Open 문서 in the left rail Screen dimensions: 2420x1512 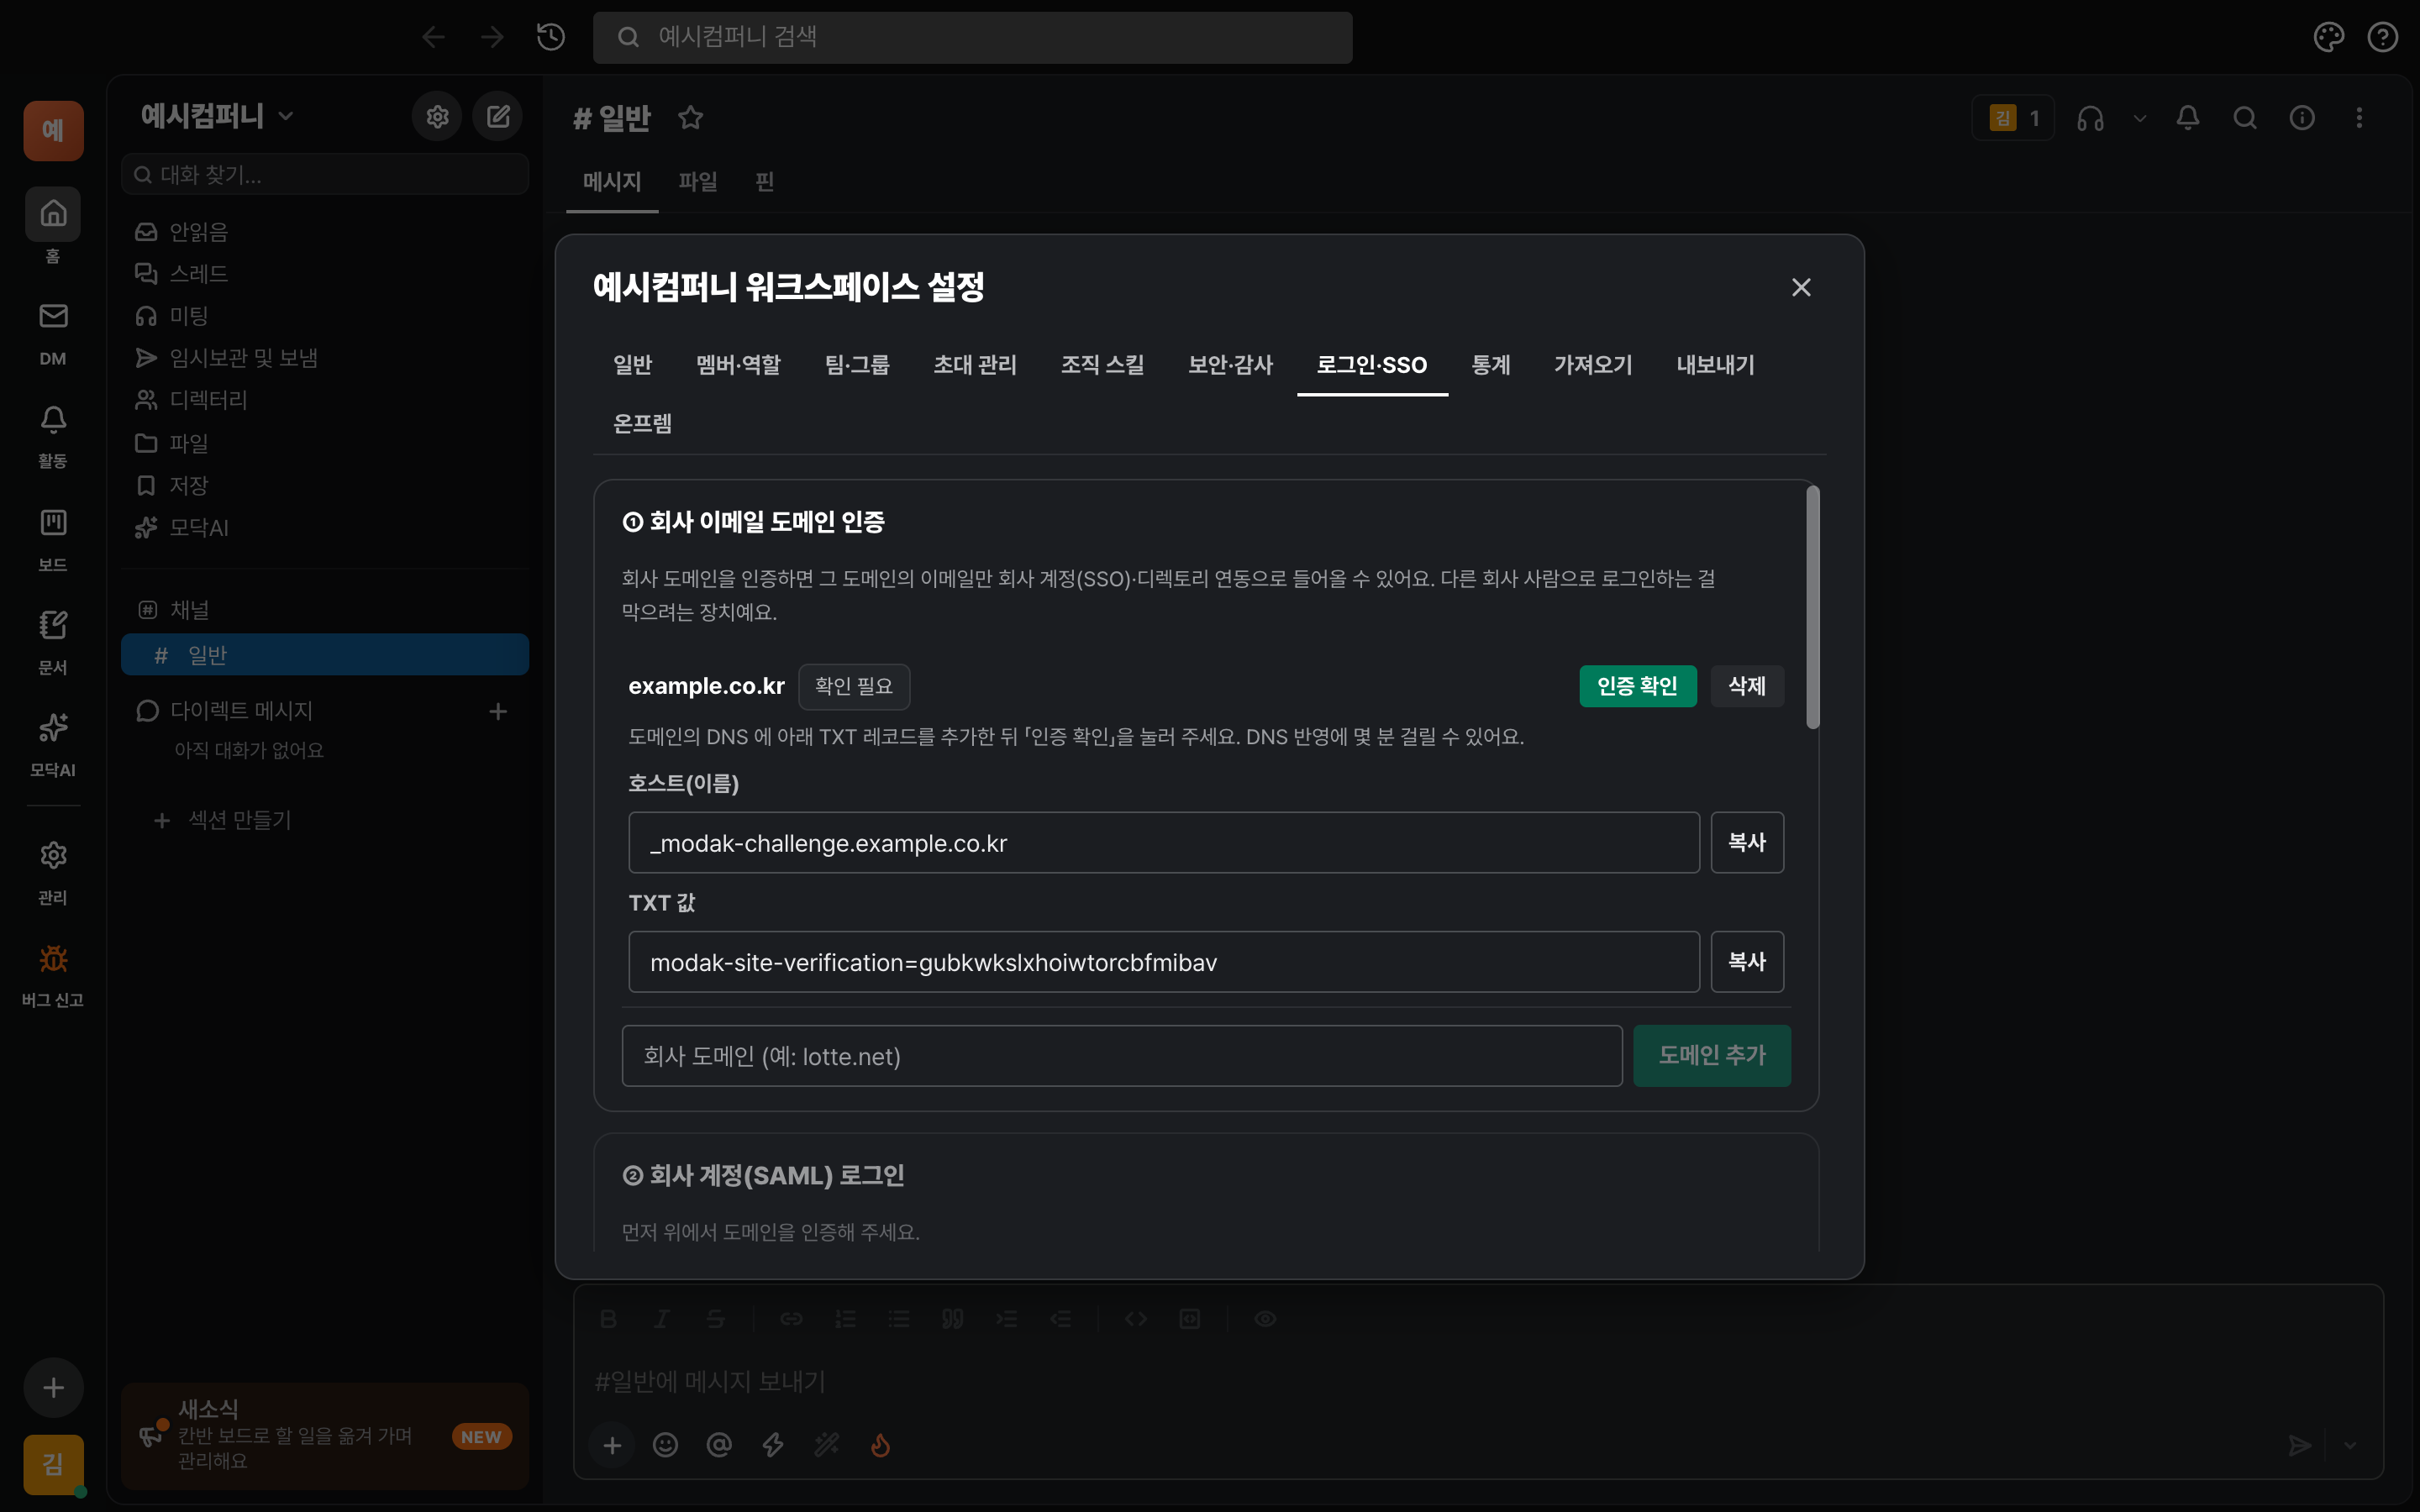53,643
